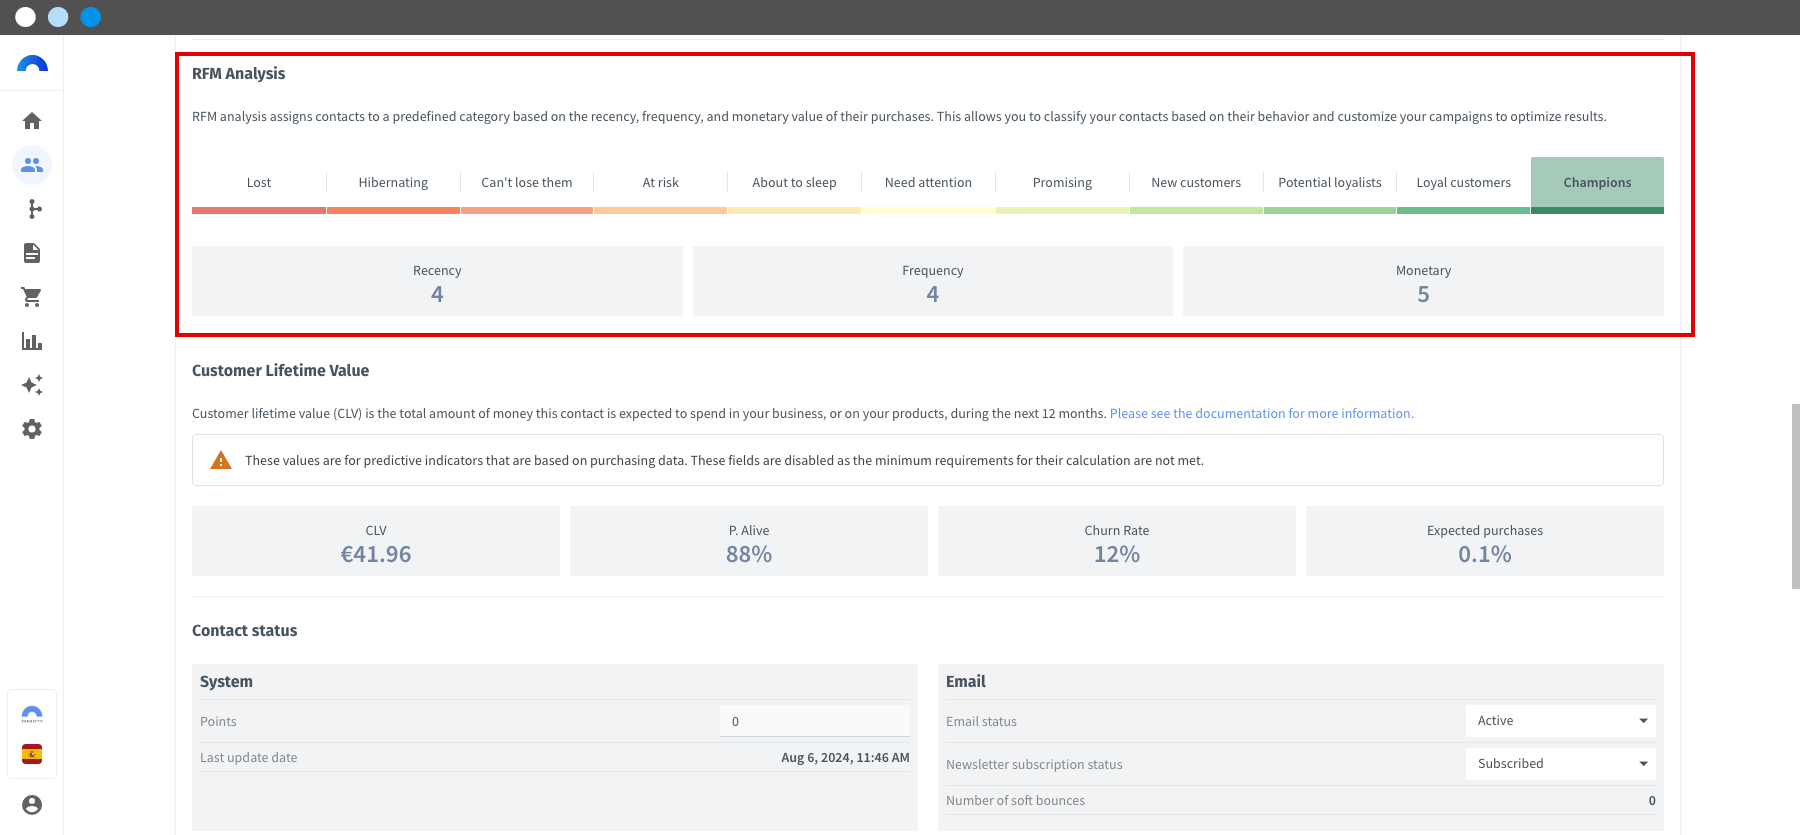Click the Number of soft bounces label
Image resolution: width=1800 pixels, height=835 pixels.
point(1015,800)
